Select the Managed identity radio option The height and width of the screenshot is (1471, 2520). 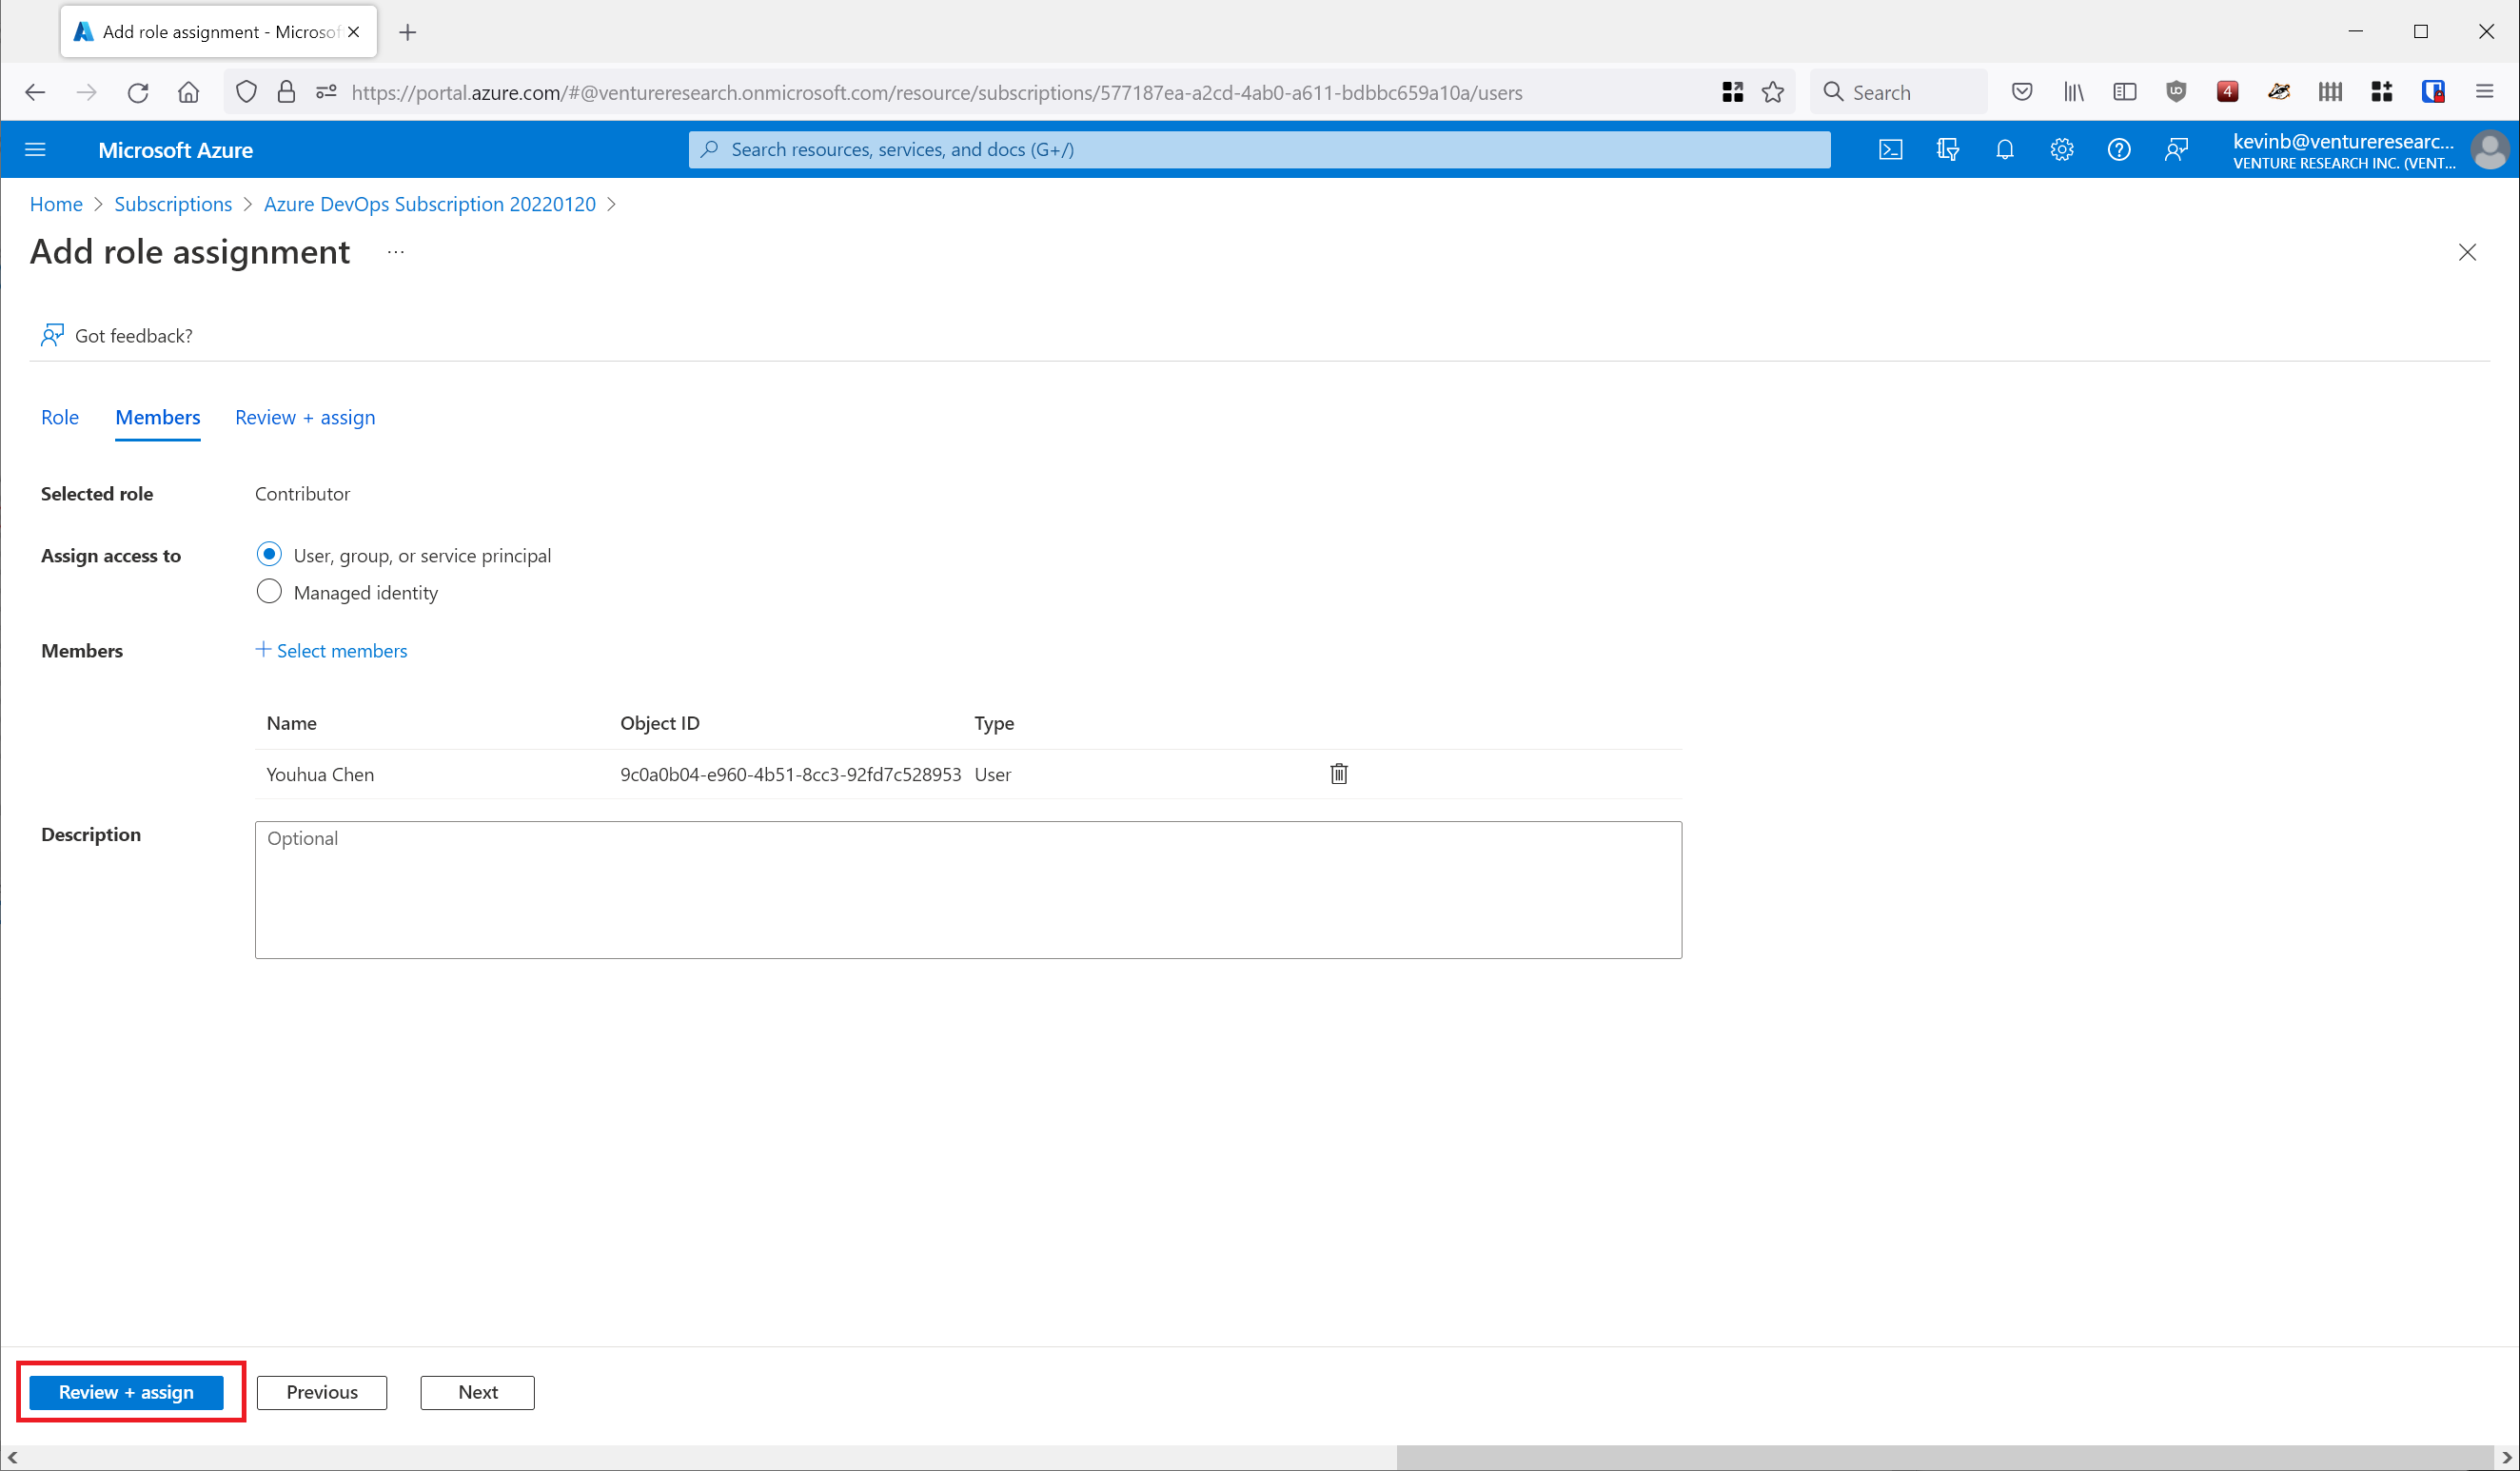269,592
